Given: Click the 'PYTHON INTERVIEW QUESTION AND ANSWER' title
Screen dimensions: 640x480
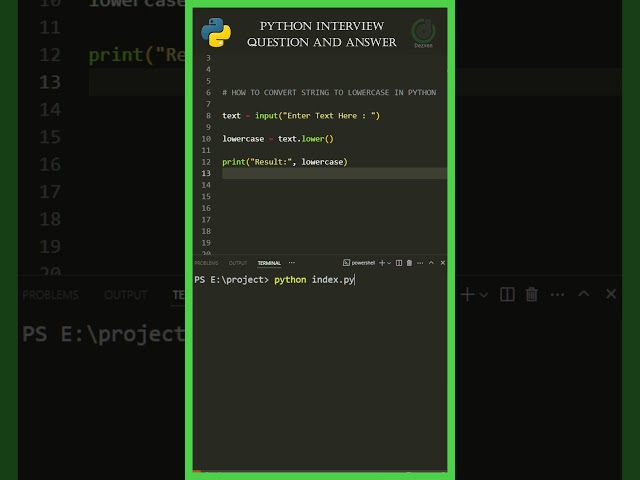Looking at the screenshot, I should (322, 34).
